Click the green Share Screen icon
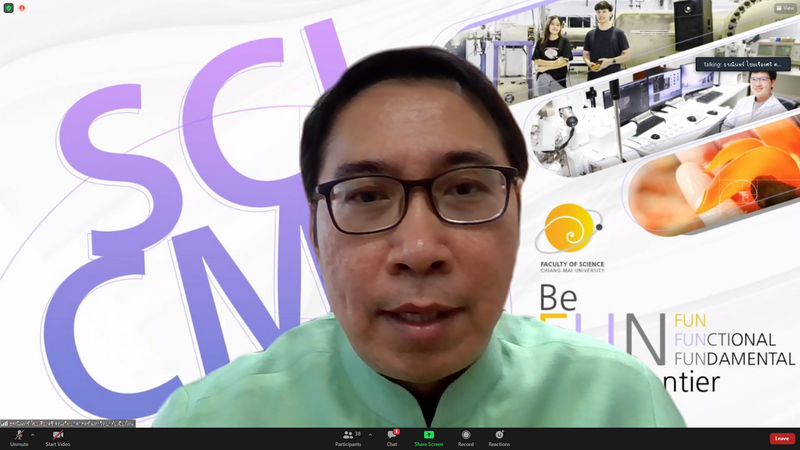800x450 pixels. (429, 435)
